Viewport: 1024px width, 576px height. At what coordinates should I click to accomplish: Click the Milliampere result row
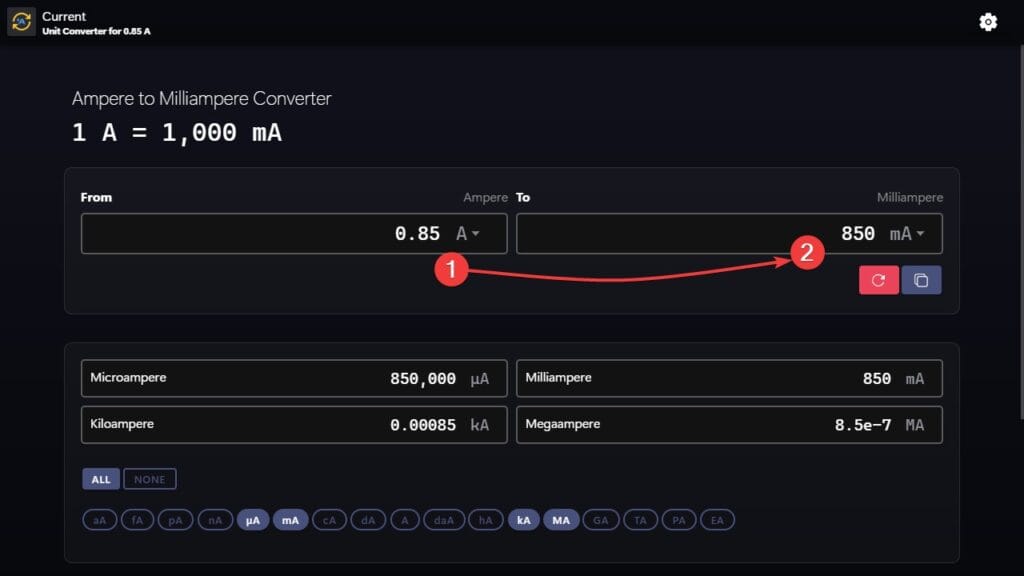point(729,378)
